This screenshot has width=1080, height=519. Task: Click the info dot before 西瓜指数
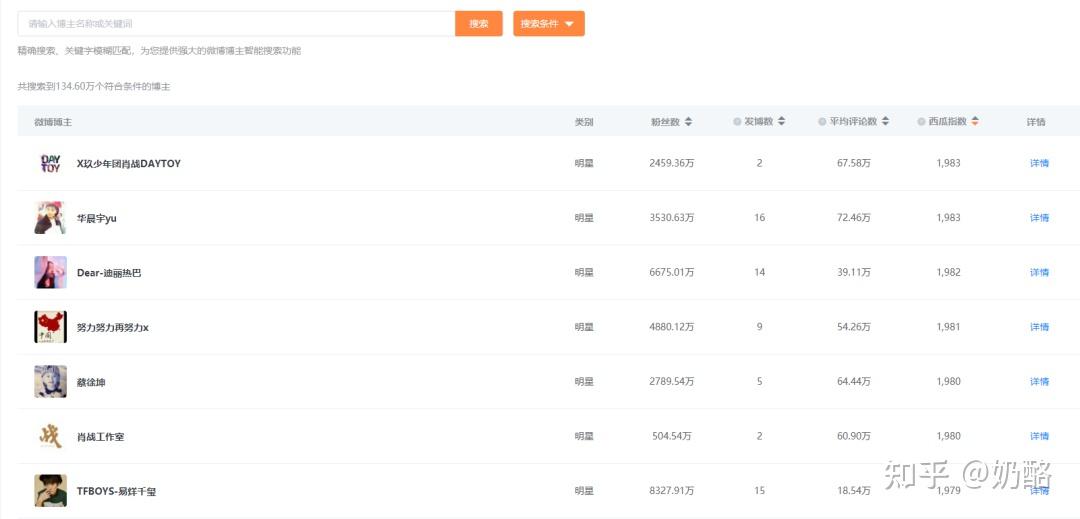[x=921, y=122]
